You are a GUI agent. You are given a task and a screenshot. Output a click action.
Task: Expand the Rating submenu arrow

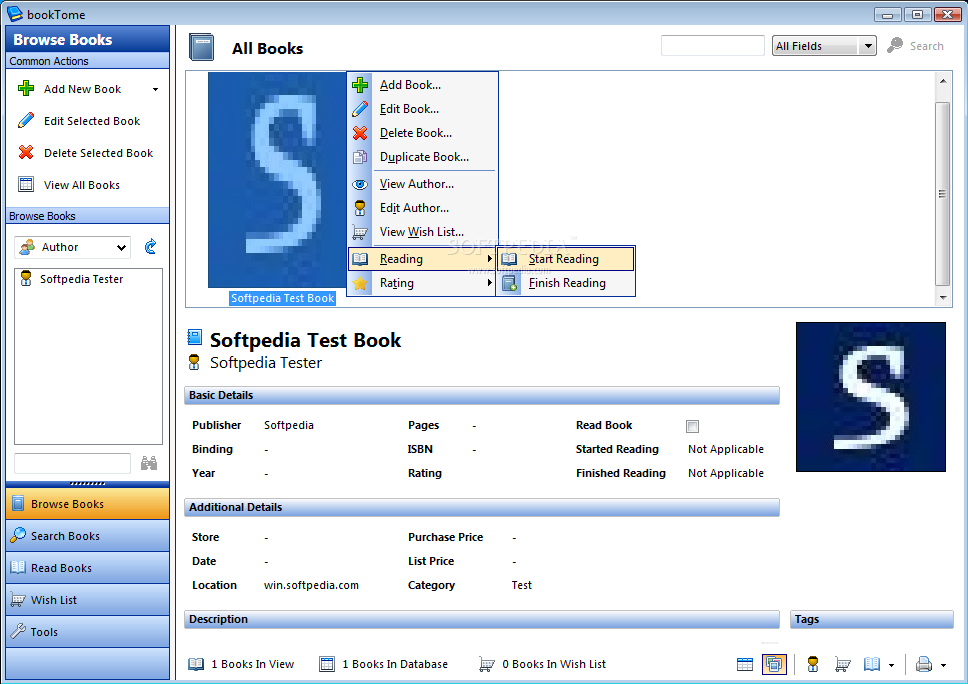pyautogui.click(x=490, y=283)
